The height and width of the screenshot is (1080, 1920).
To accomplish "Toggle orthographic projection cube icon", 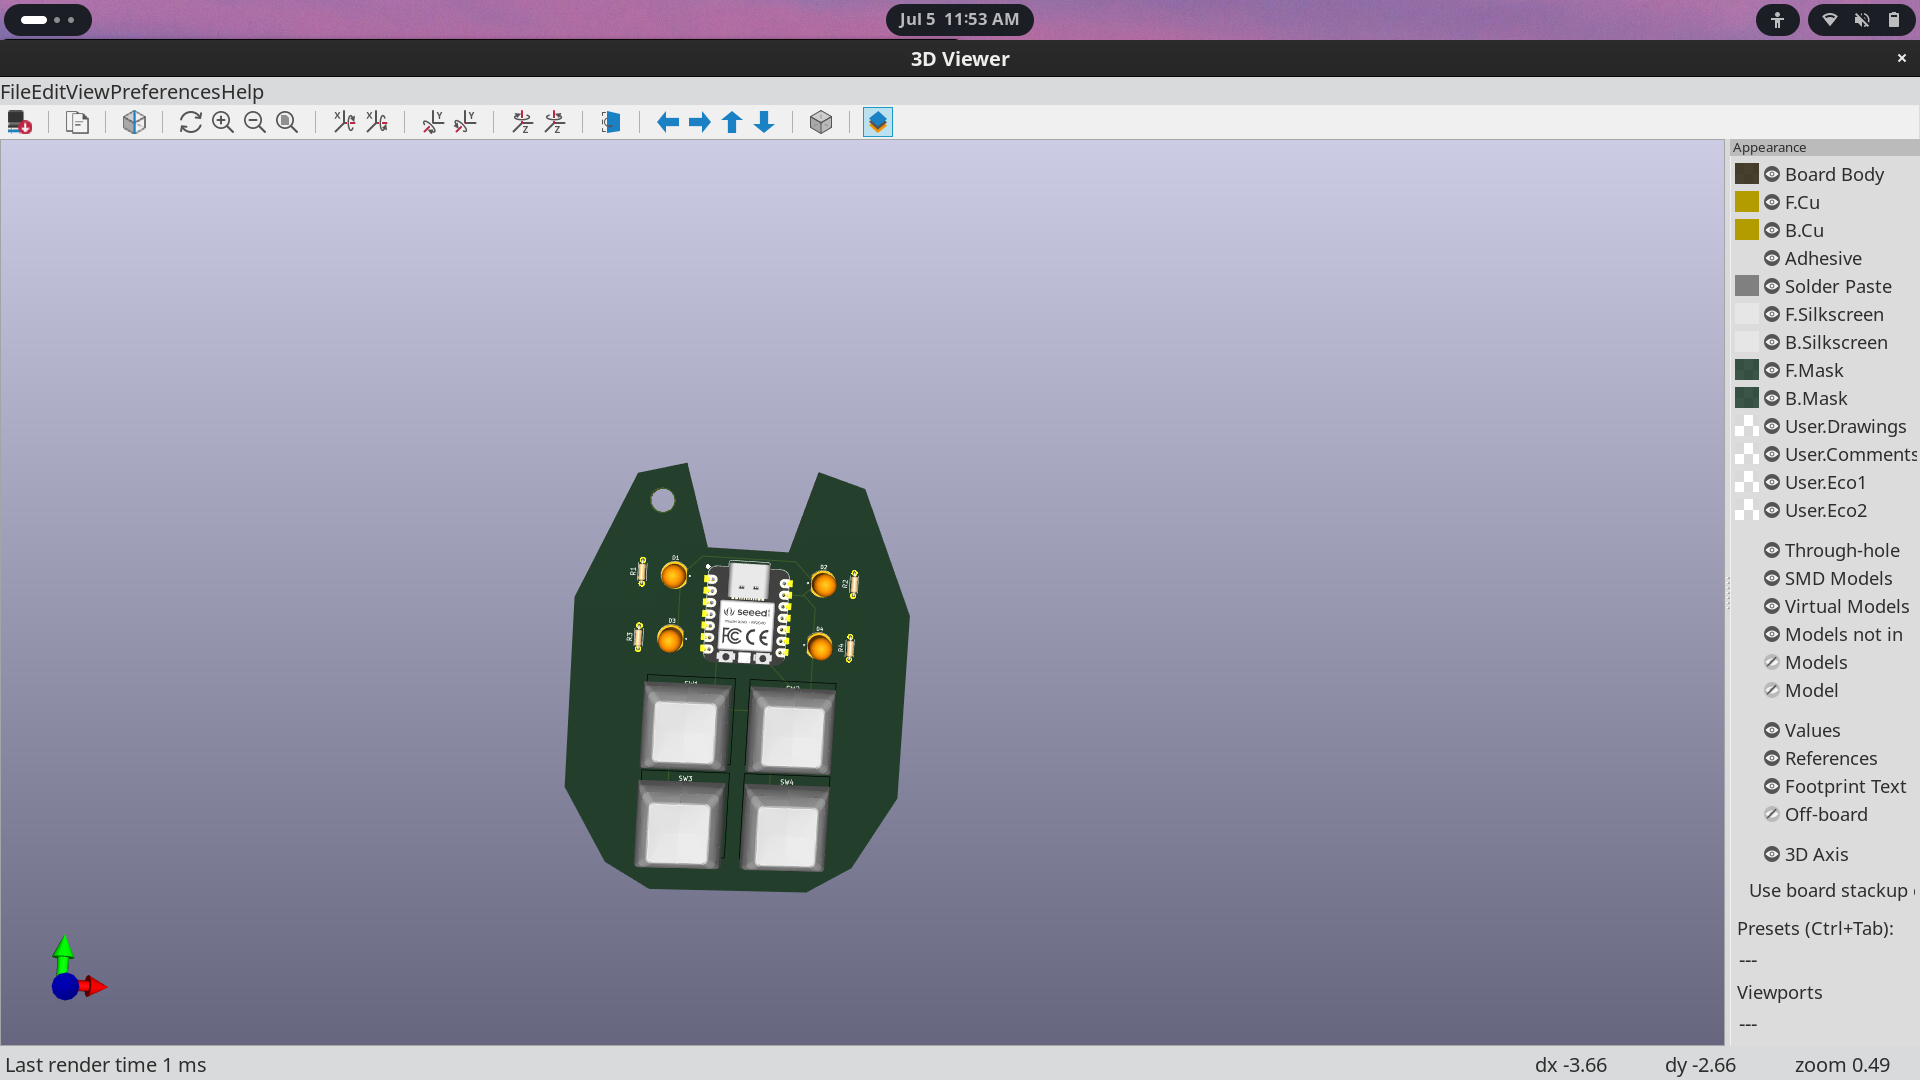I will pyautogui.click(x=821, y=122).
